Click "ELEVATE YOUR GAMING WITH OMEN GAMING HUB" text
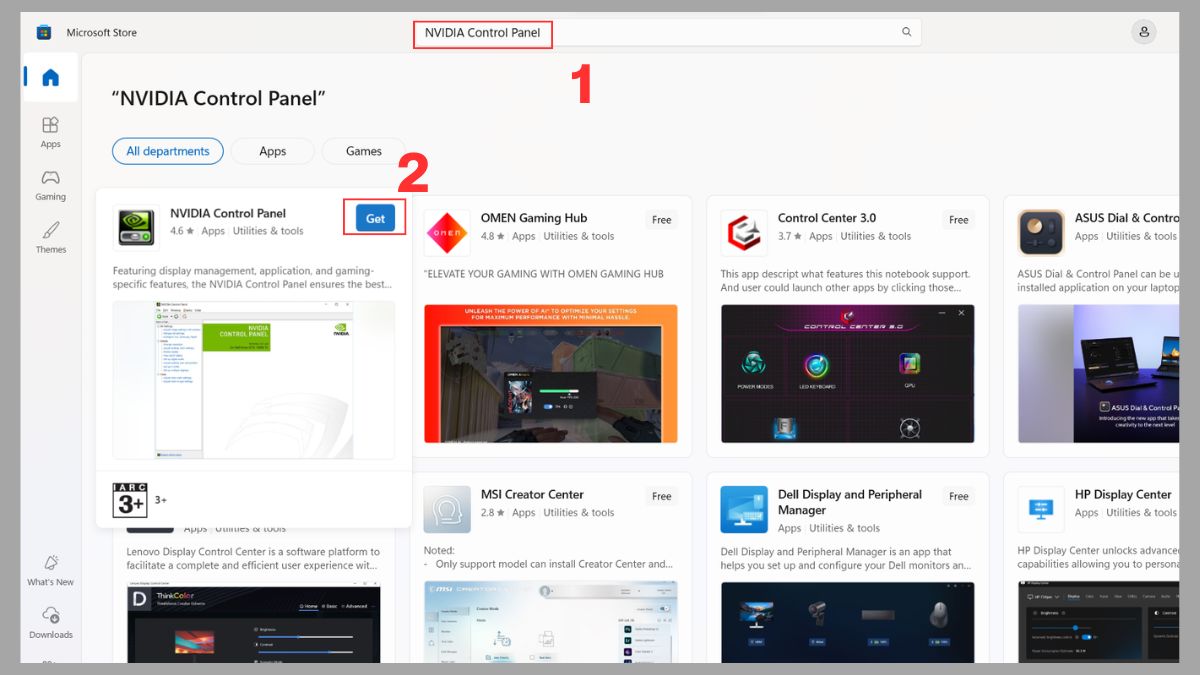This screenshot has height=675, width=1200. tap(544, 274)
